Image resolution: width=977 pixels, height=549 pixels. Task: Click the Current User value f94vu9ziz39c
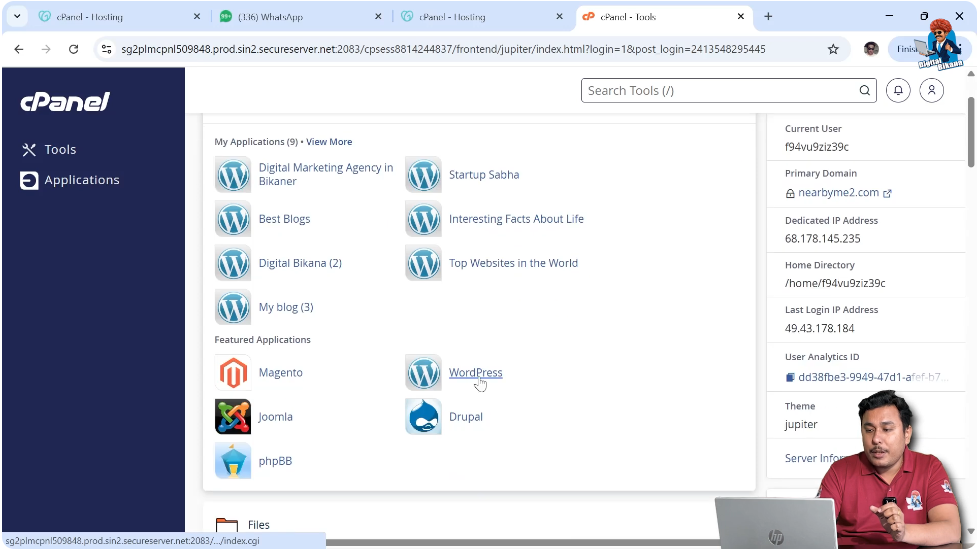(x=817, y=147)
